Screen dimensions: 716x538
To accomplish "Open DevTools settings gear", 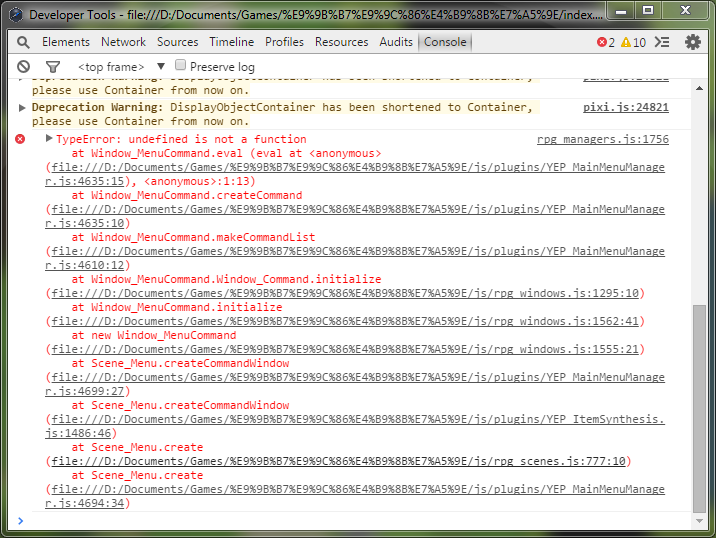I will [x=693, y=42].
